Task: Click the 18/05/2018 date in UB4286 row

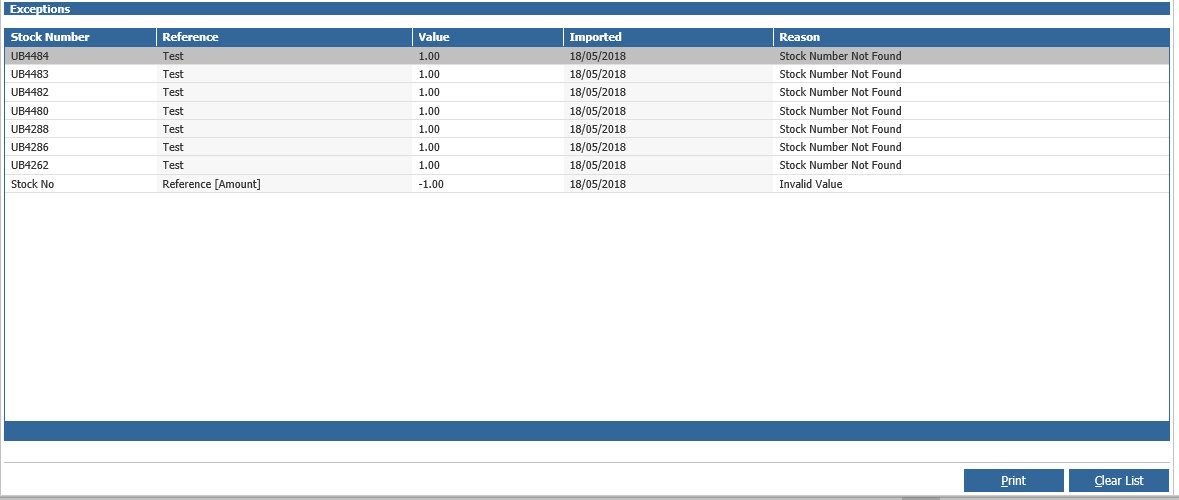Action: [x=598, y=147]
